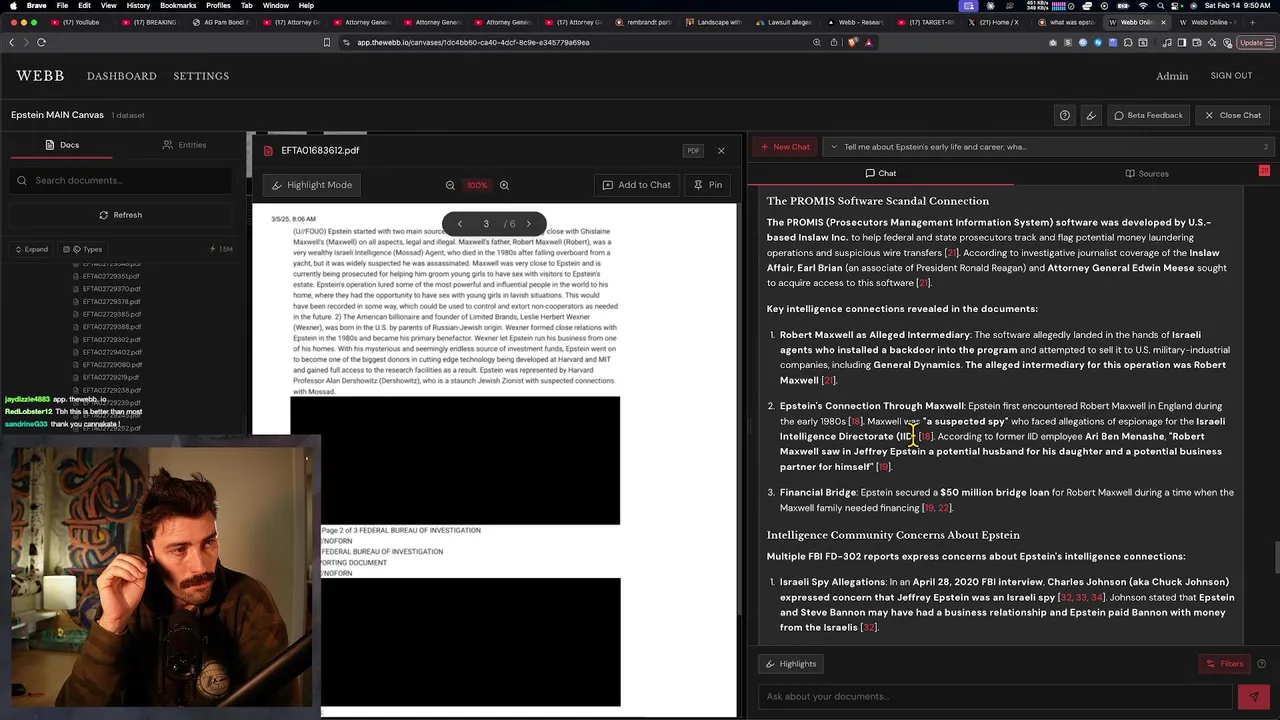Open DASHBOARD navigation link
1280x720 pixels.
121,76
